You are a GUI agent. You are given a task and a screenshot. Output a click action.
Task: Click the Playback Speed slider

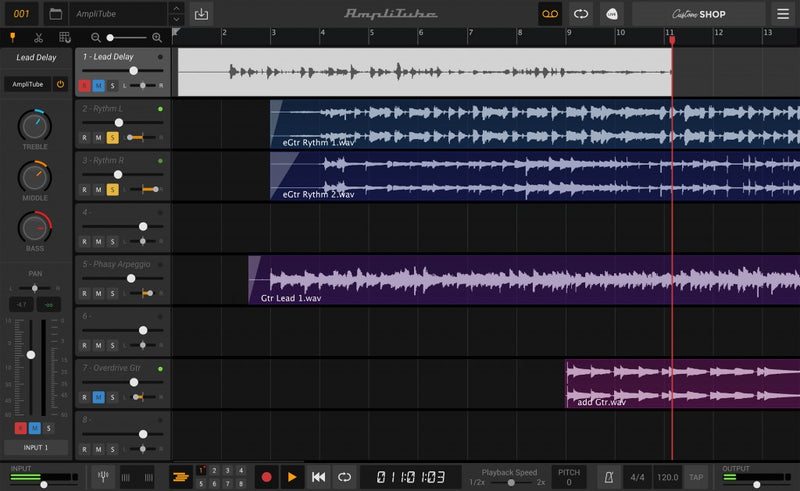click(x=510, y=482)
